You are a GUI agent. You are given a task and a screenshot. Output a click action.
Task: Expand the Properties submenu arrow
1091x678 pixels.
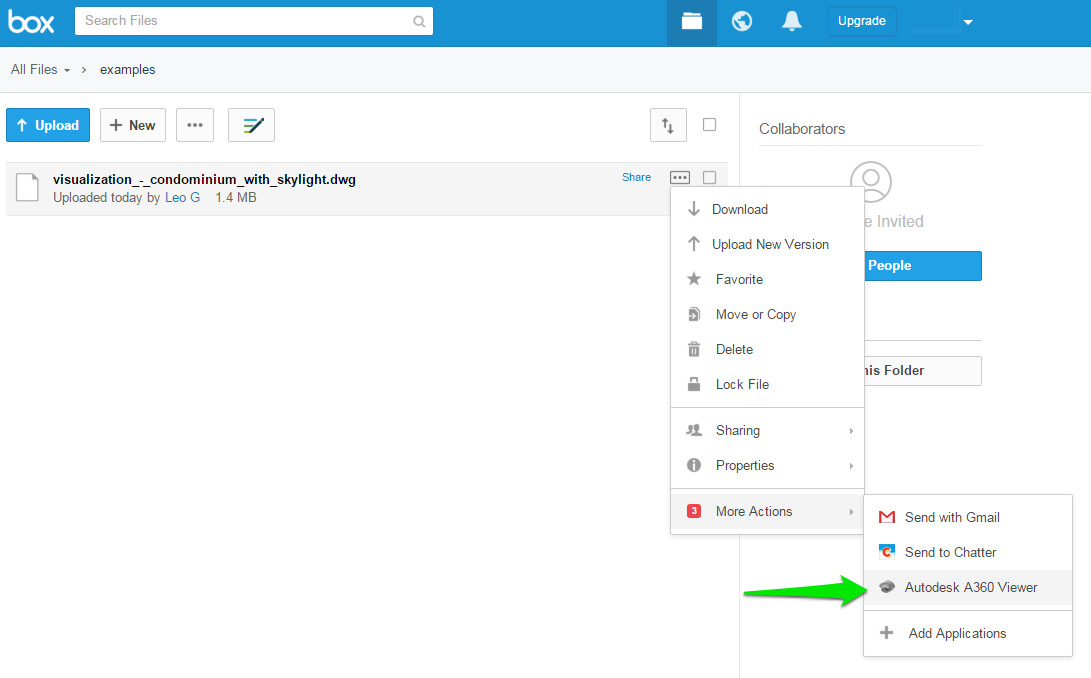(x=851, y=466)
